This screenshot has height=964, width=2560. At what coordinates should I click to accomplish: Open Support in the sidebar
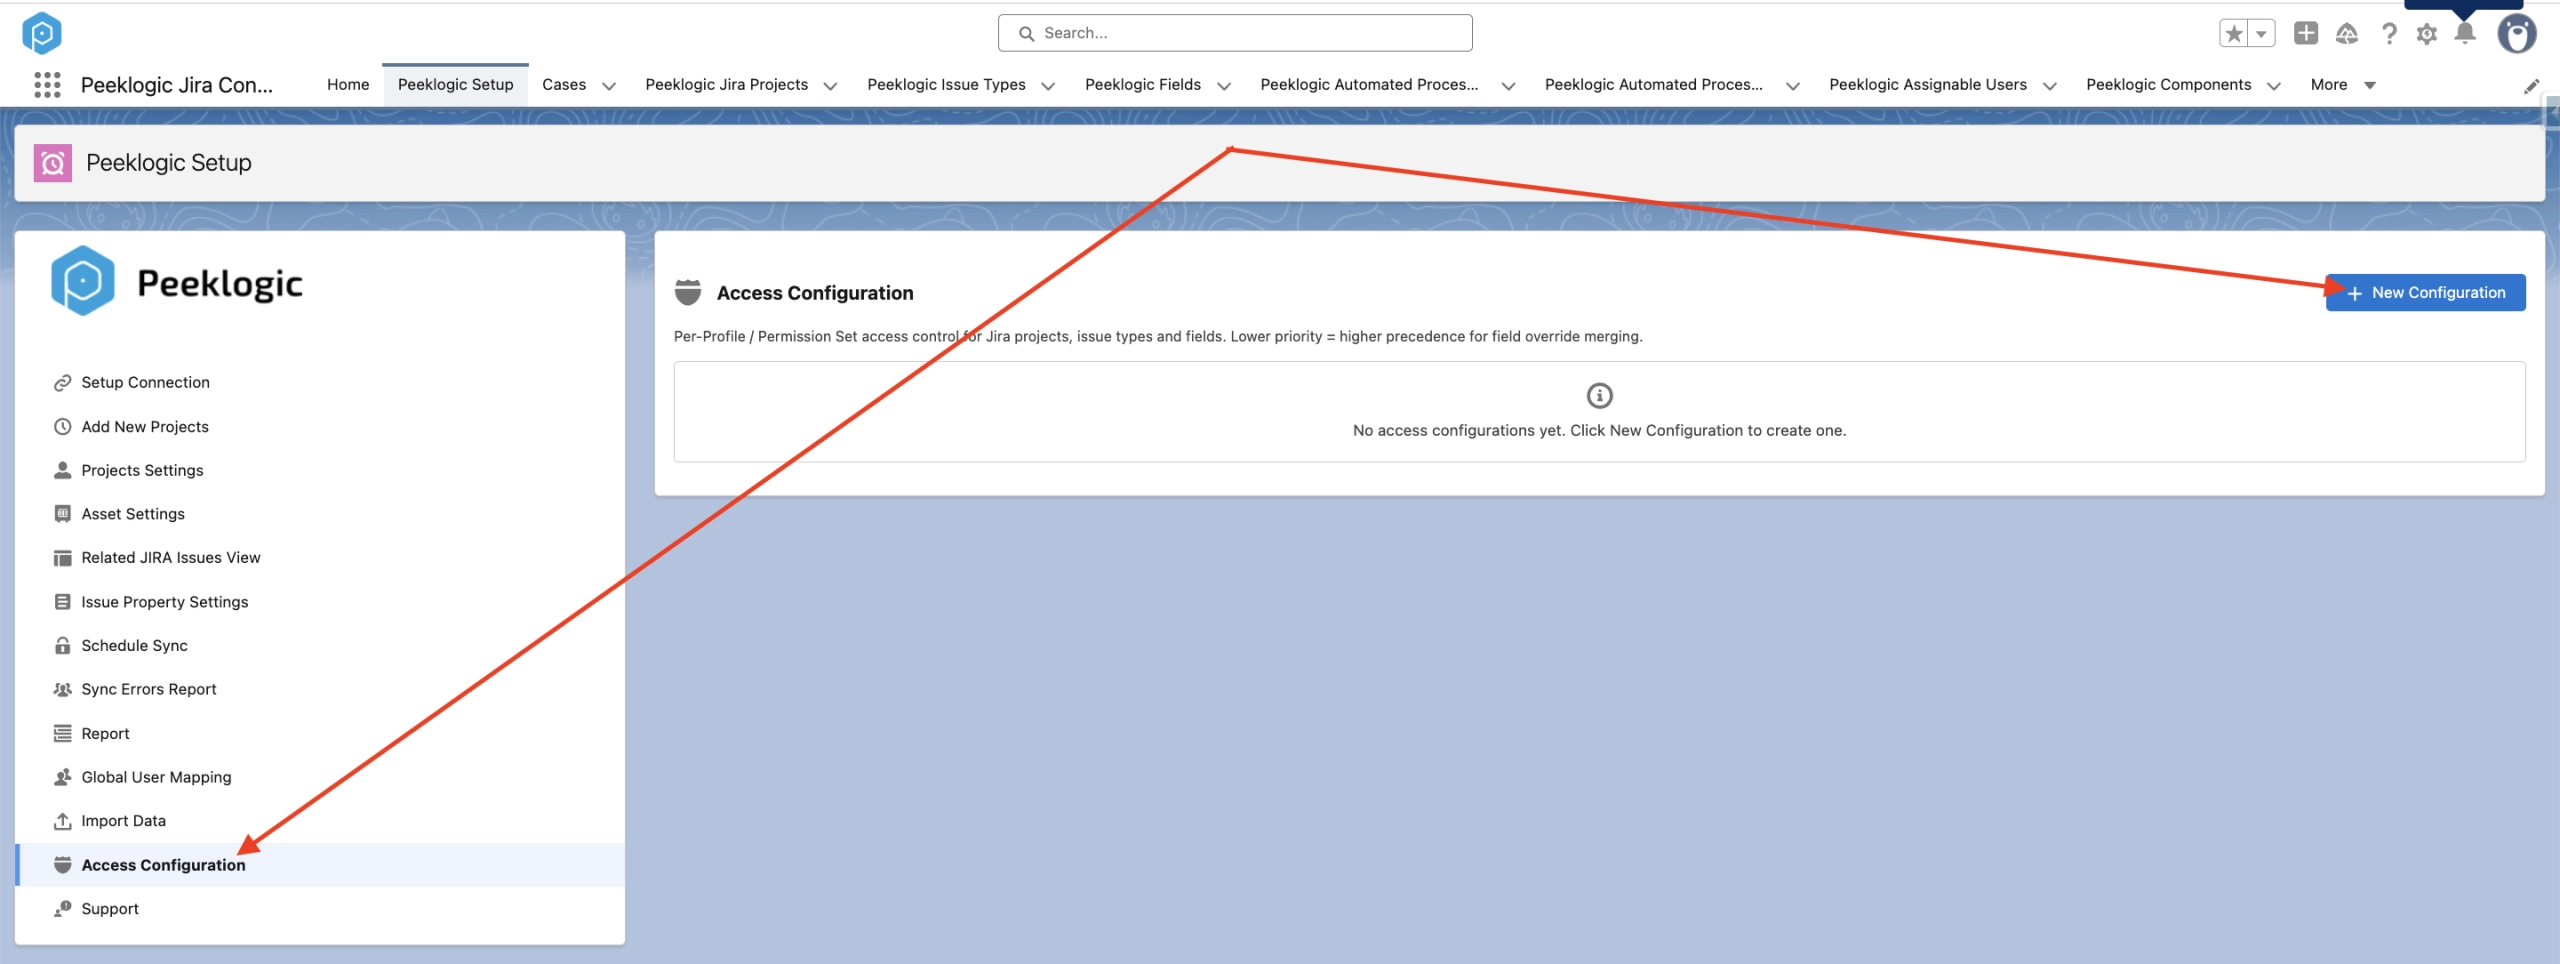tap(110, 909)
